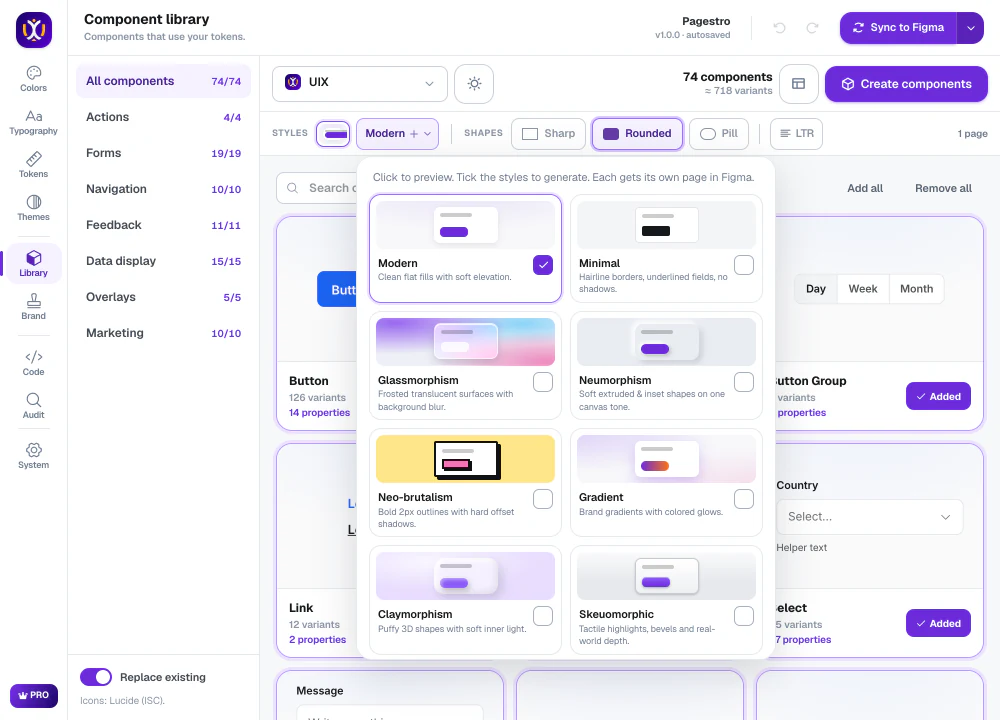This screenshot has height=720, width=1000.
Task: Open the Brand stamp section
Action: click(x=33, y=307)
